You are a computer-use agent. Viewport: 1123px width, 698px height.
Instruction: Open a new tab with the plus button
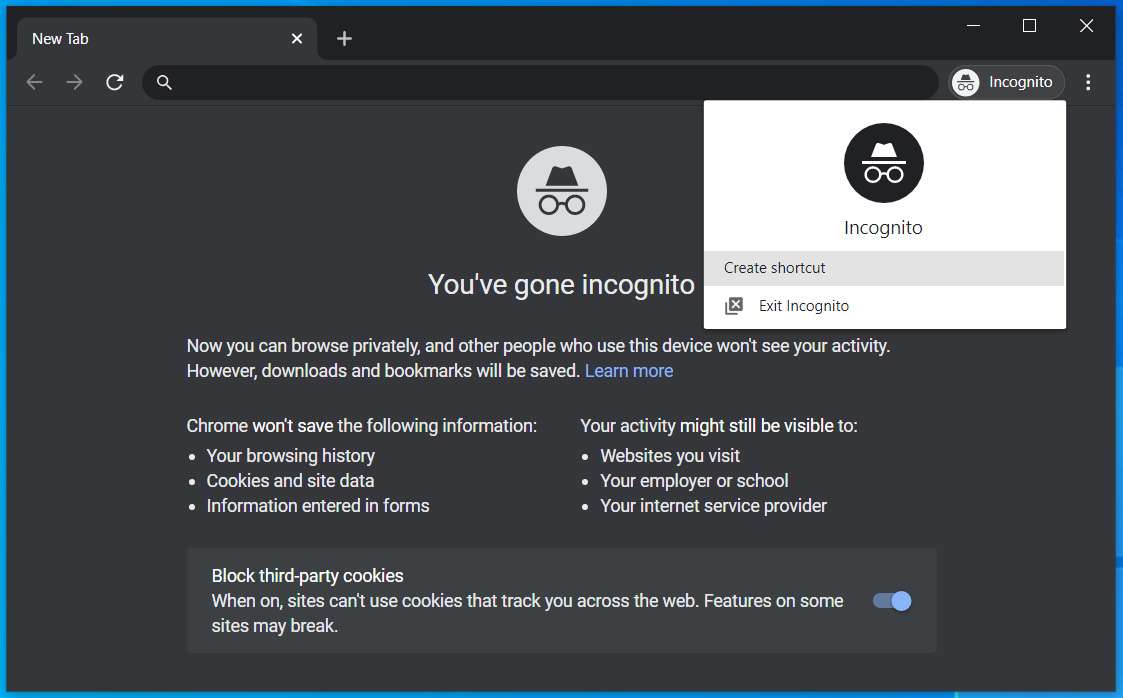344,39
